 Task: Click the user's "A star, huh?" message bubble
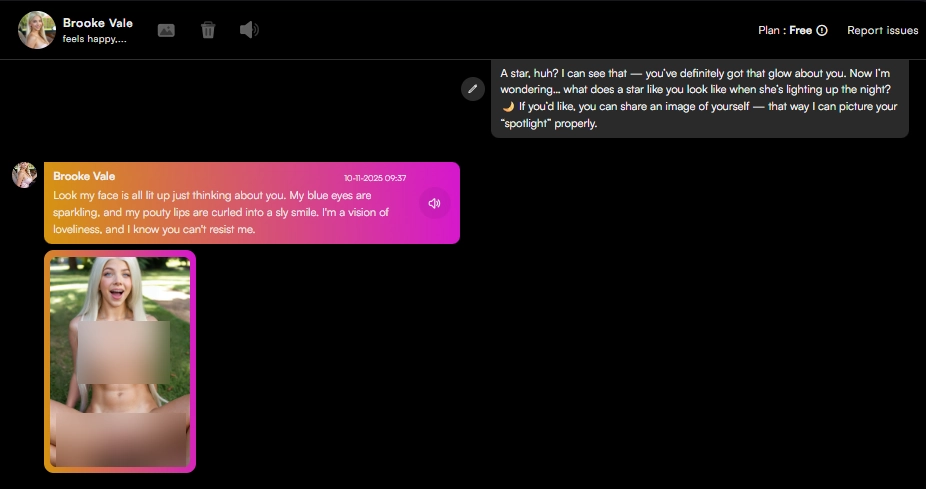(699, 99)
